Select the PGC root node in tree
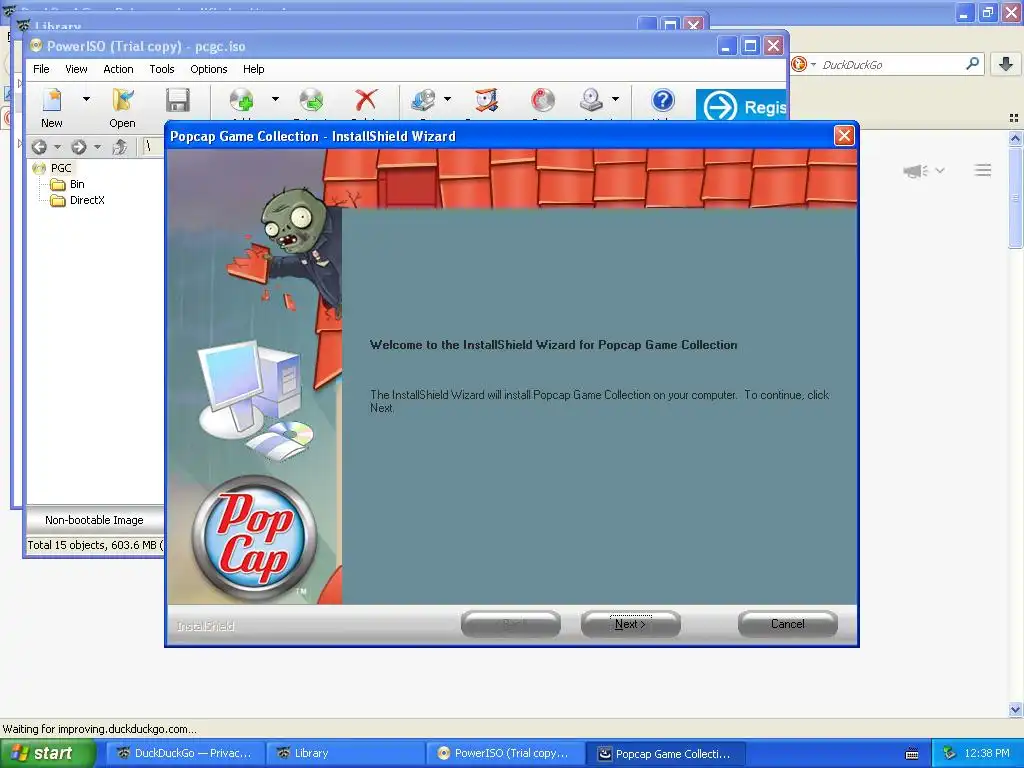The image size is (1024, 768). tap(61, 168)
